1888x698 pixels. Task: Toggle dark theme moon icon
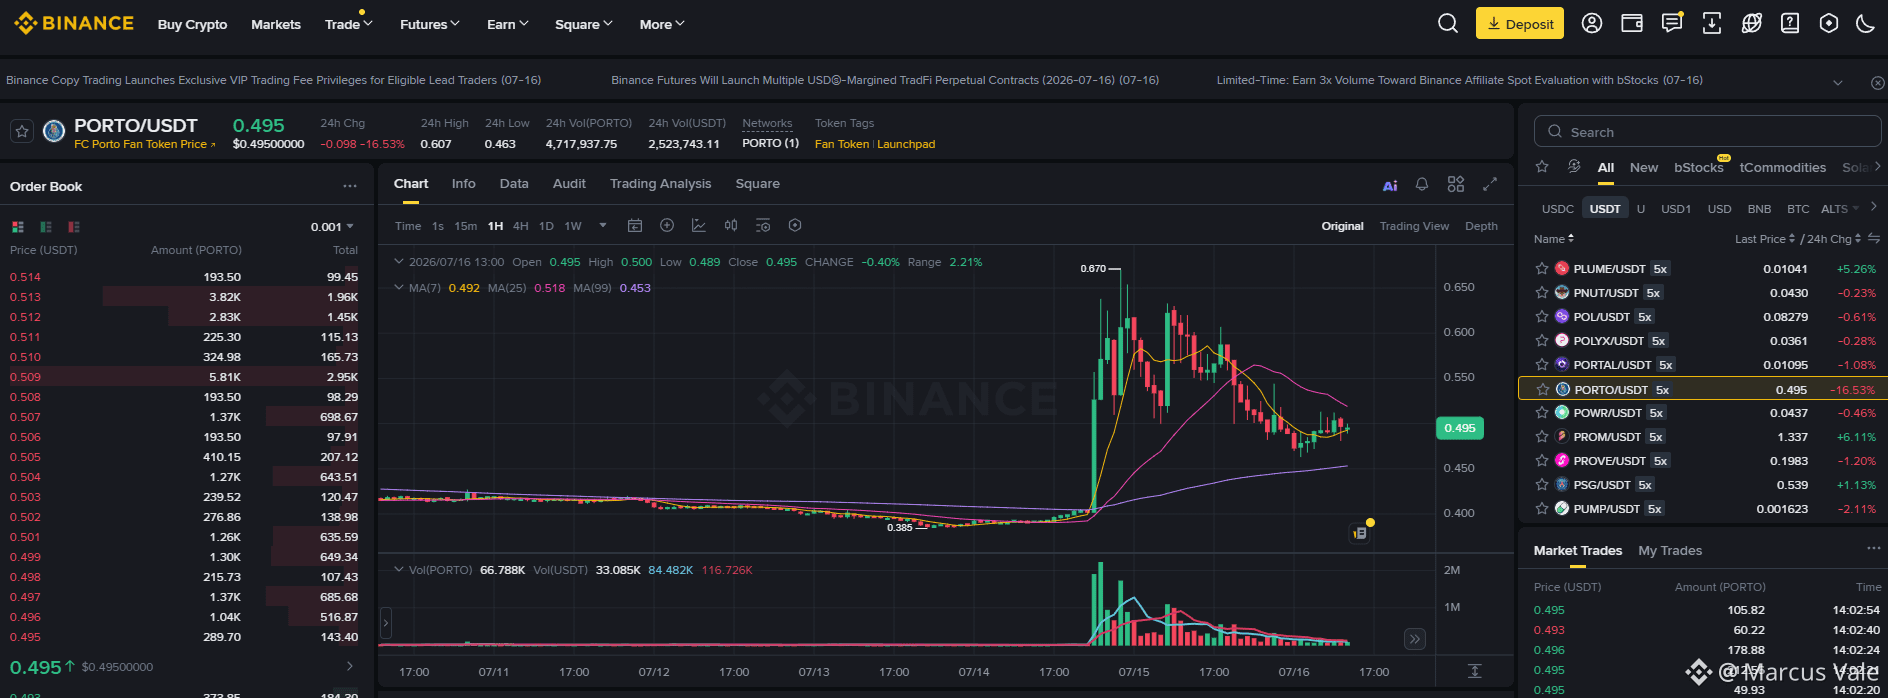pyautogui.click(x=1865, y=23)
